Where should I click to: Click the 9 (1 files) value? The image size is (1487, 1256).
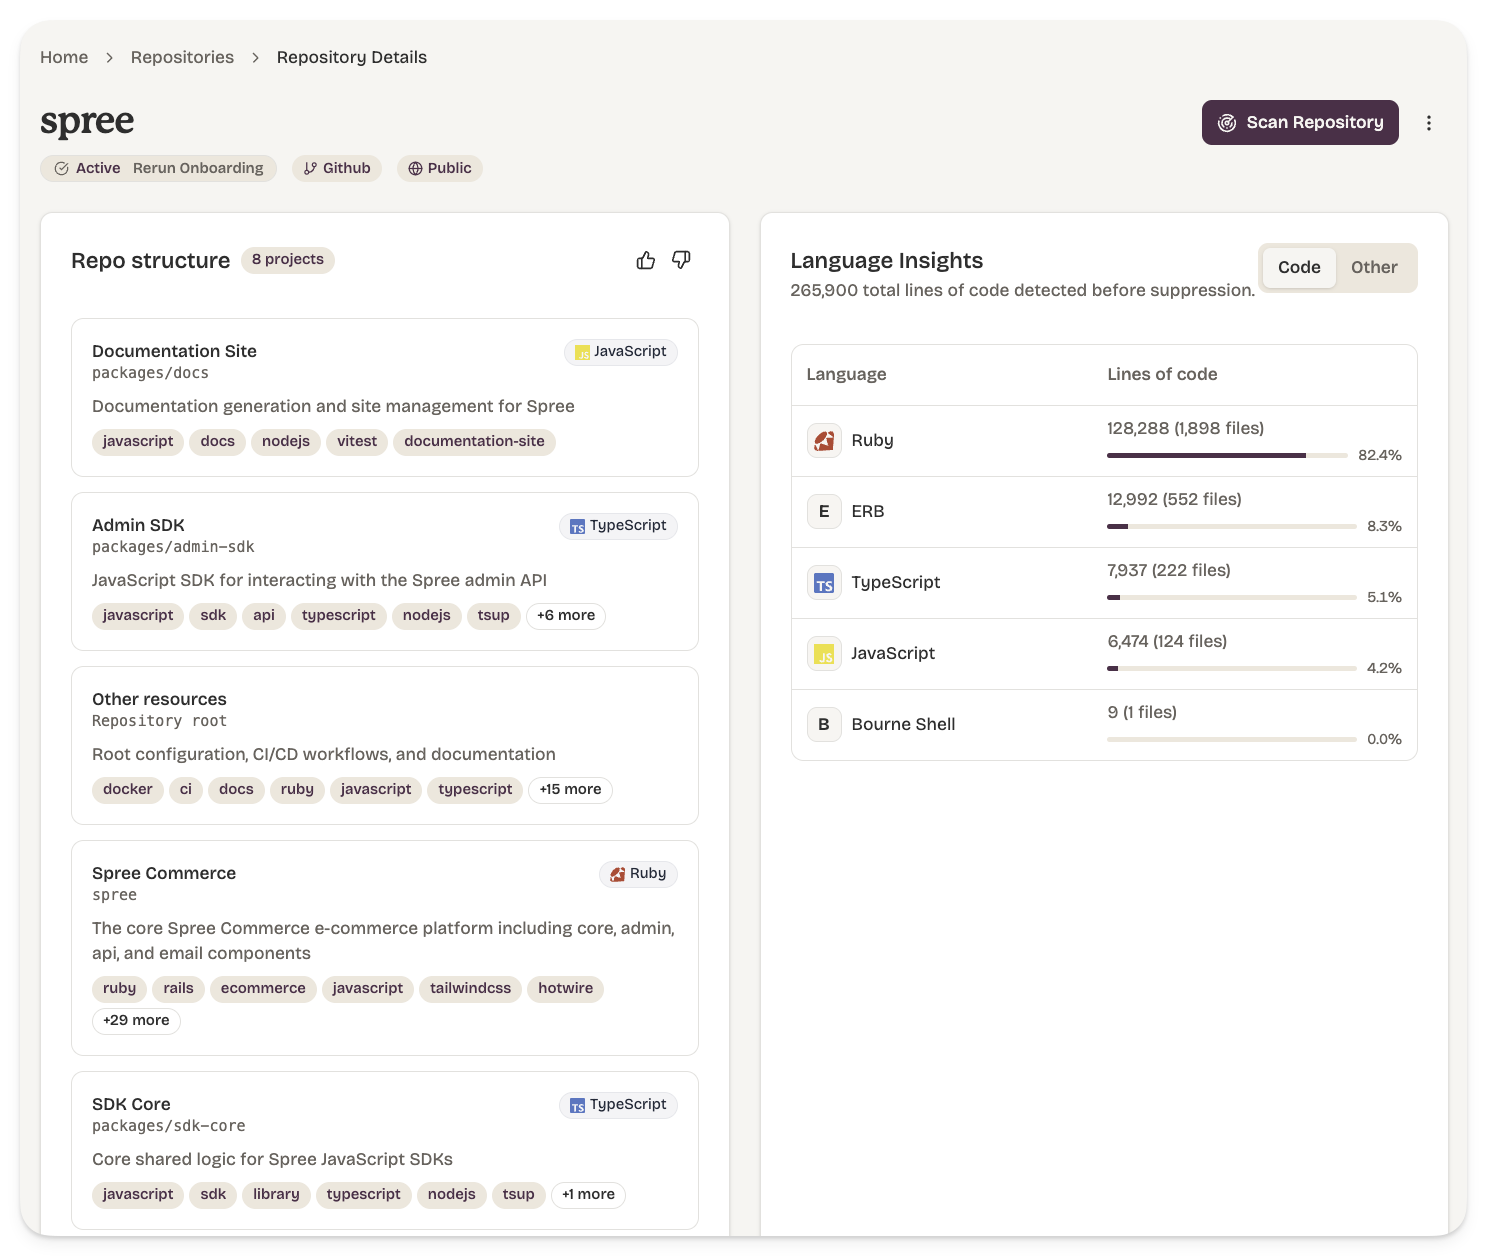(1142, 712)
